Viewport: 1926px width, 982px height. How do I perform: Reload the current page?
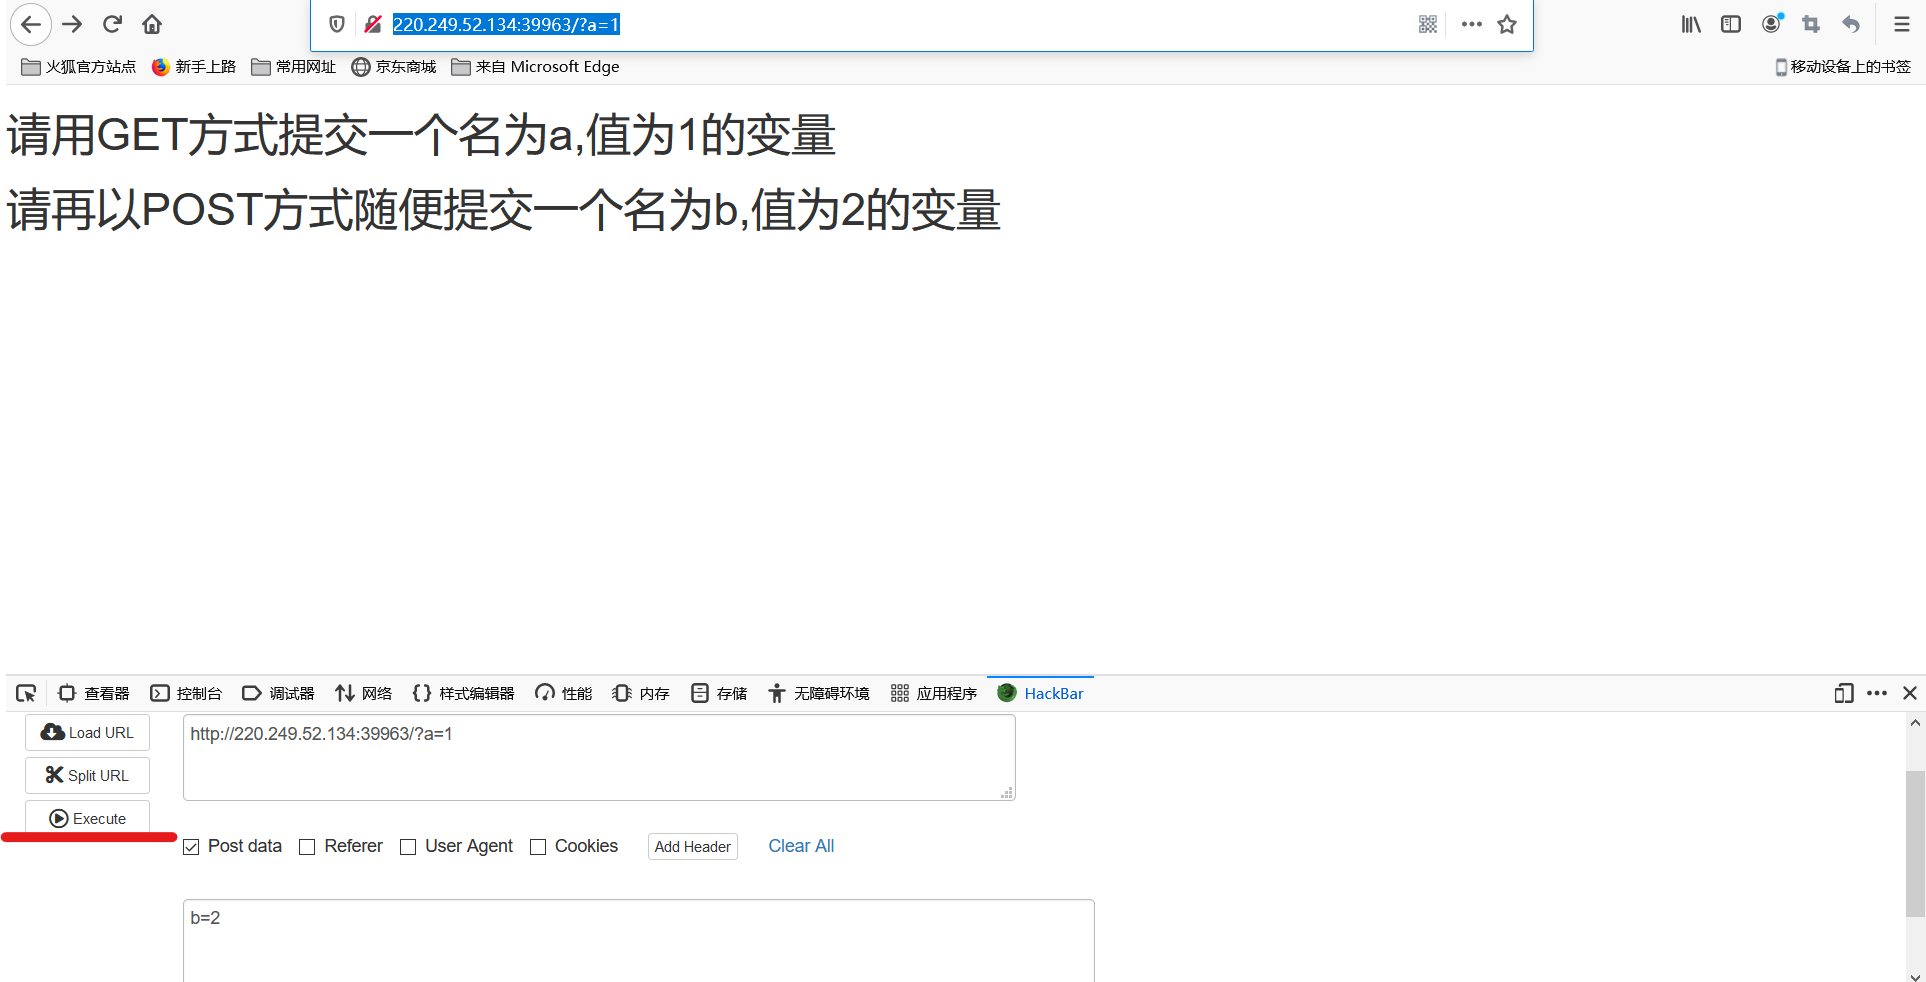click(112, 23)
